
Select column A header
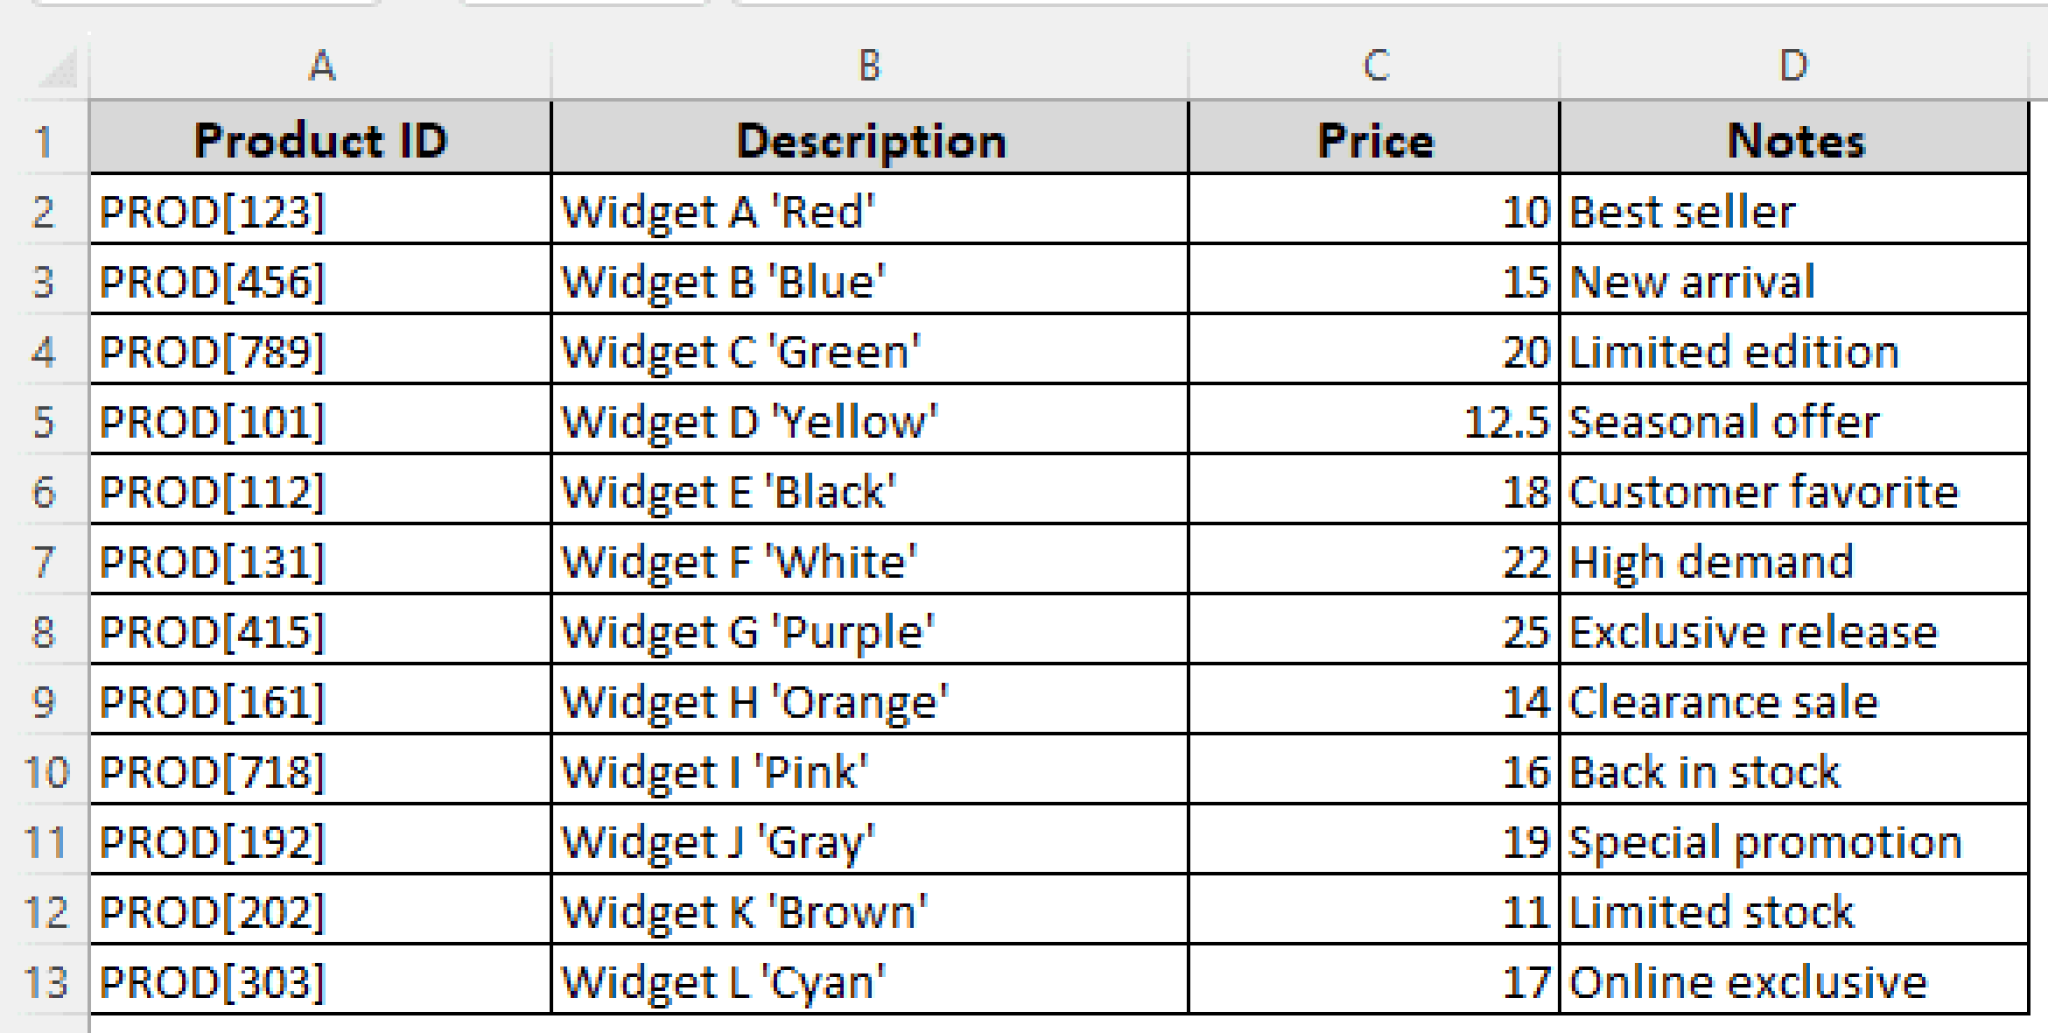coord(320,66)
